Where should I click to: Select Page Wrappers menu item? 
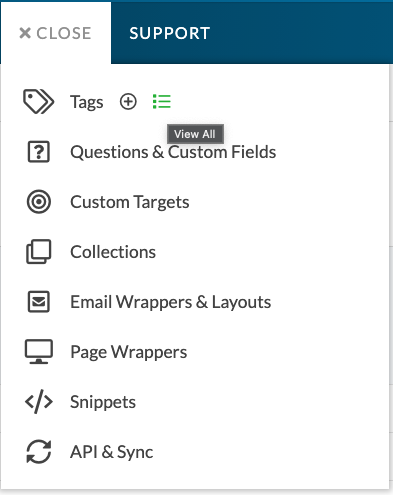129,352
